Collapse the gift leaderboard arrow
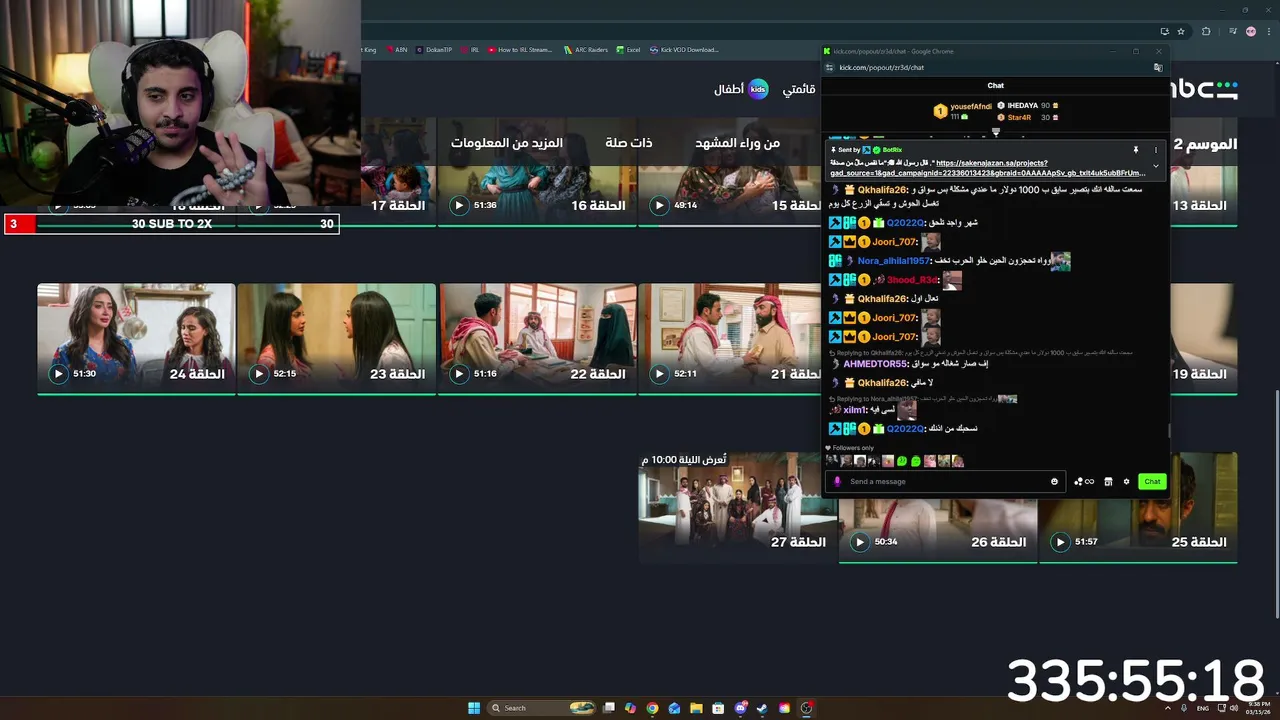The width and height of the screenshot is (1280, 720). point(995,132)
